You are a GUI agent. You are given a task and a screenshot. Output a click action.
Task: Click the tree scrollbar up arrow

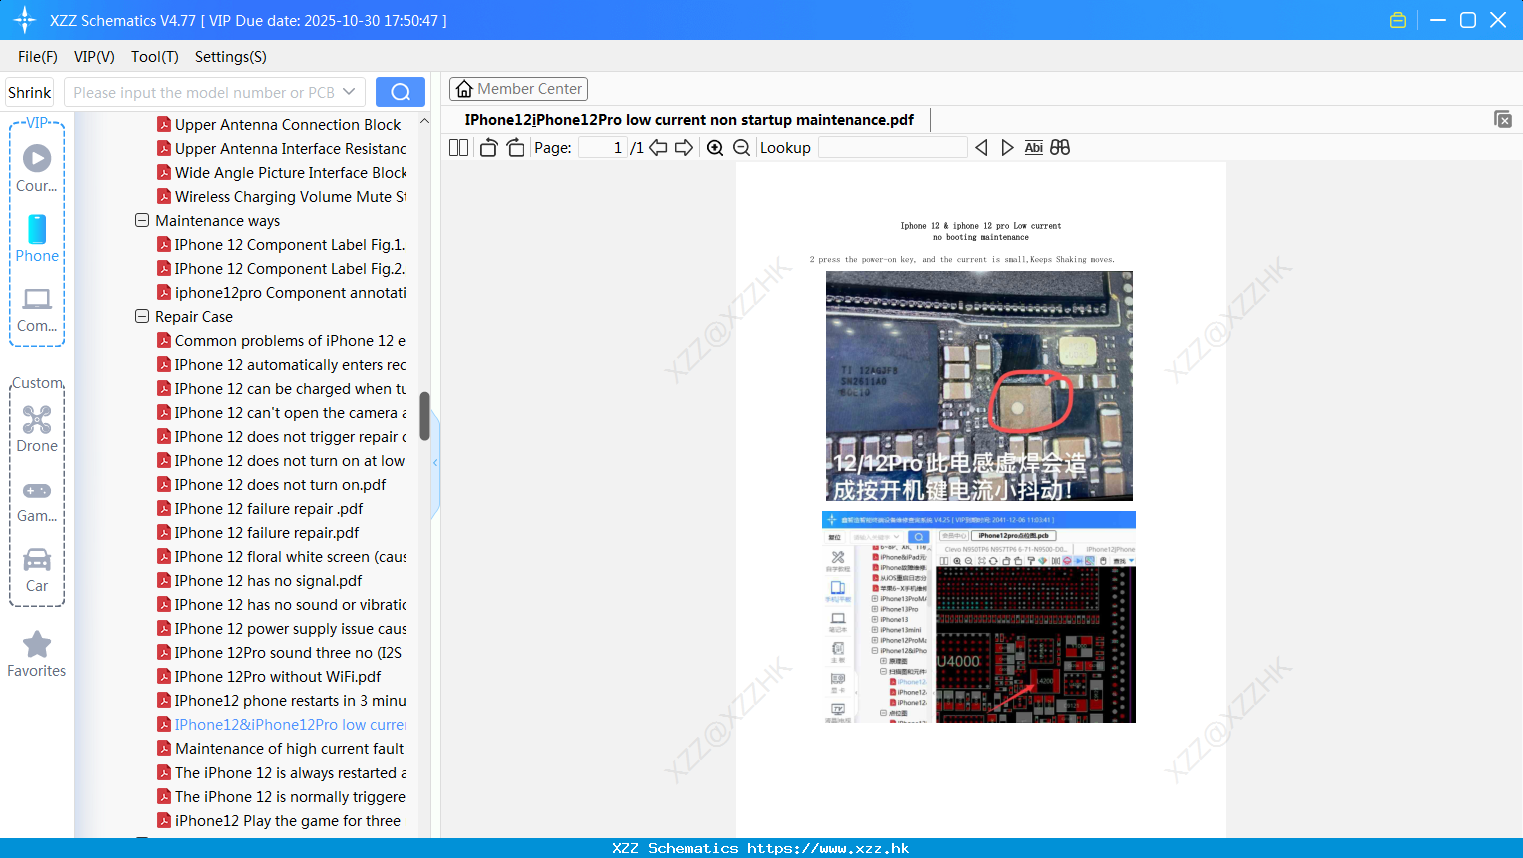pos(424,121)
